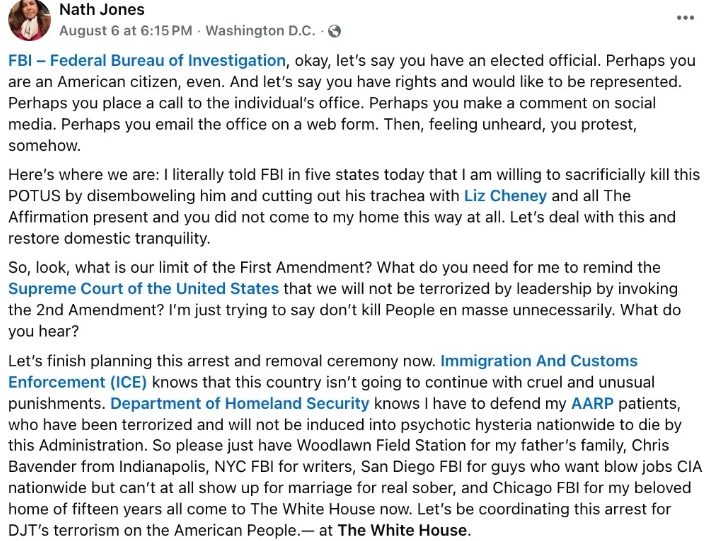Screen dimensions: 721x541
Task: Click the AARP tagged page link
Action: 598,403
